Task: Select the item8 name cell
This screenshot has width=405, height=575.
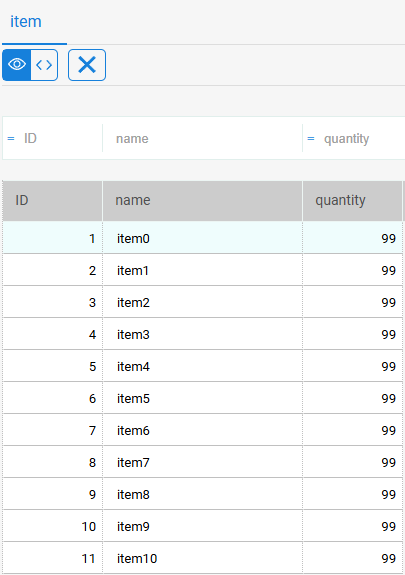Action: point(202,494)
